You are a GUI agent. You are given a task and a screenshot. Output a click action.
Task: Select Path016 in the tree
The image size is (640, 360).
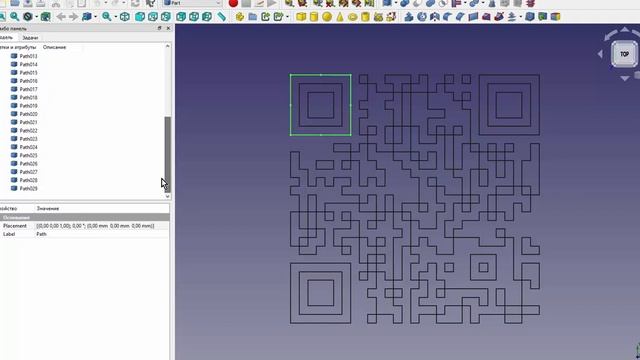[28, 81]
